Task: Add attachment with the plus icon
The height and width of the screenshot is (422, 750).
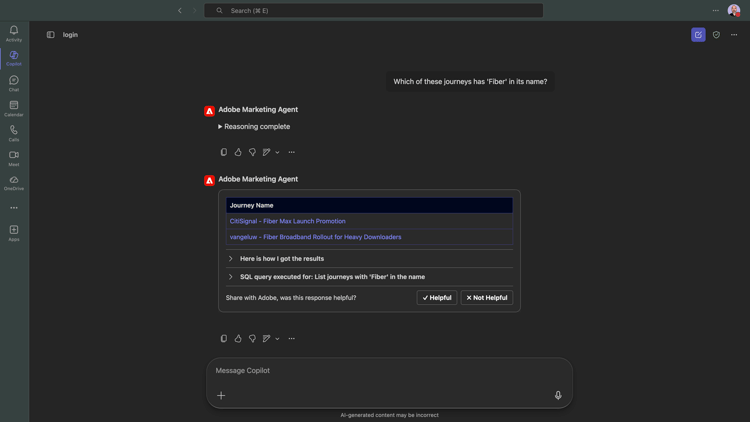Action: [221, 395]
